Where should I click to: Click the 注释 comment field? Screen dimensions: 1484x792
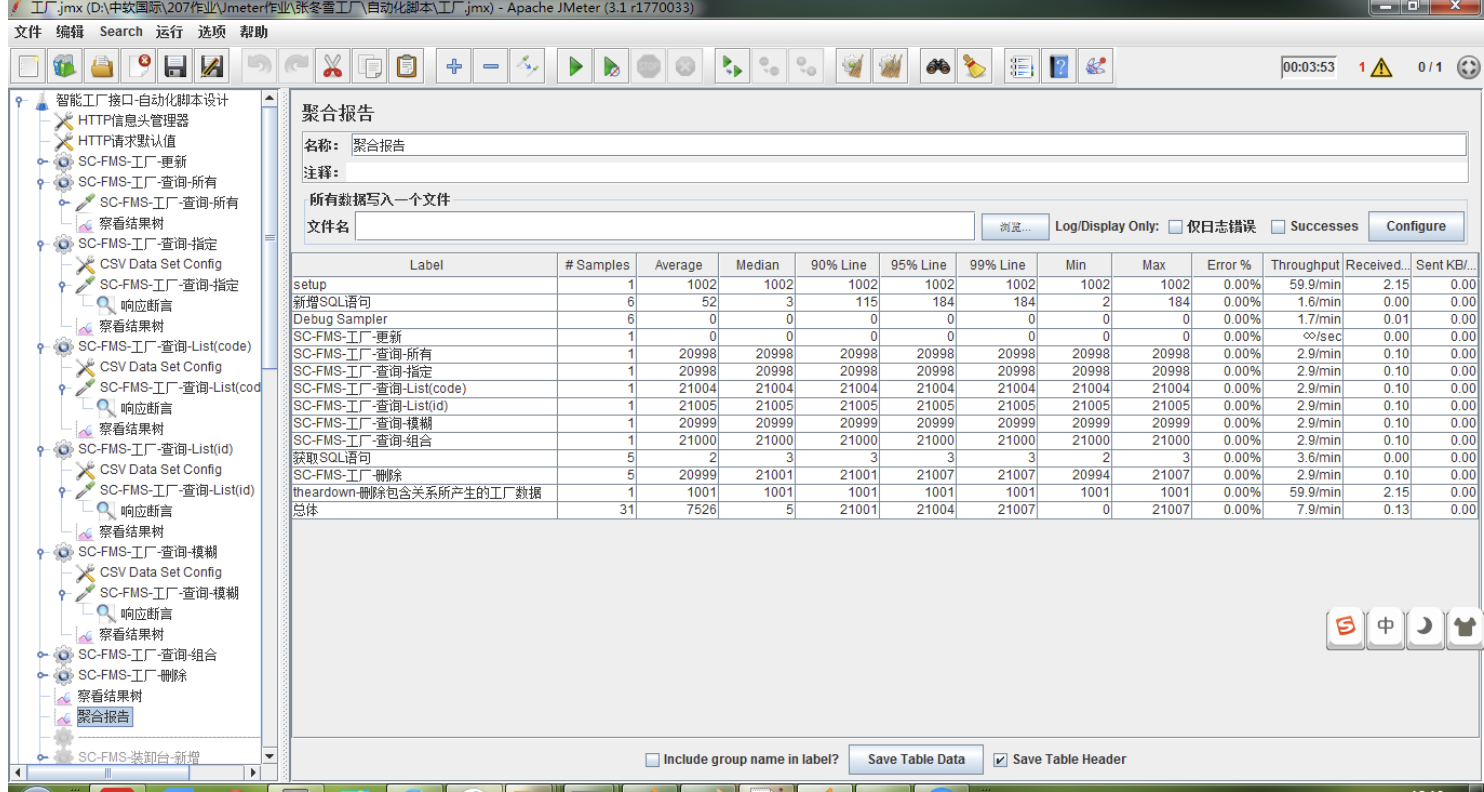pos(906,173)
